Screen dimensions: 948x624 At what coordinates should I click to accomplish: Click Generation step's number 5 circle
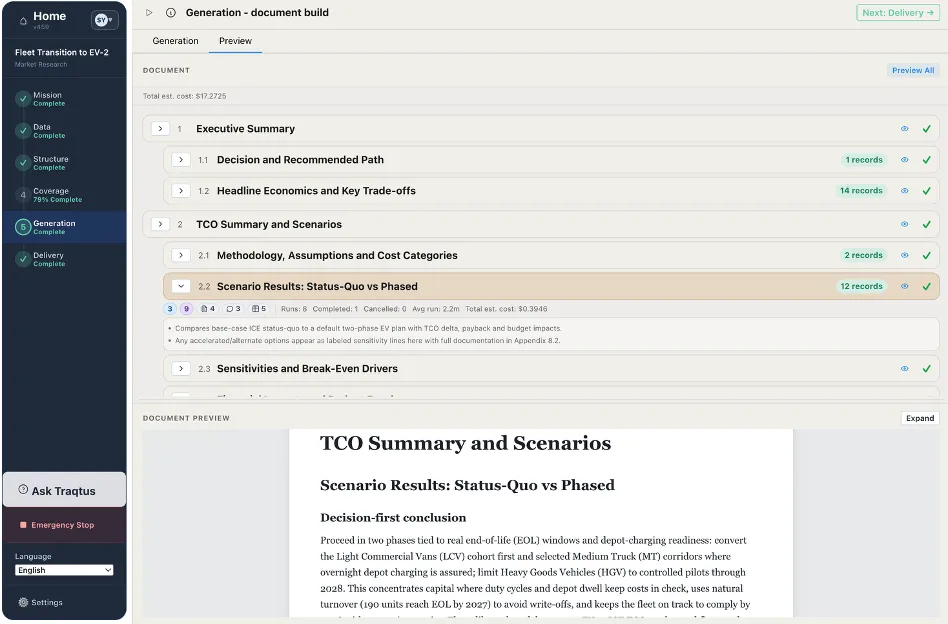coord(23,227)
